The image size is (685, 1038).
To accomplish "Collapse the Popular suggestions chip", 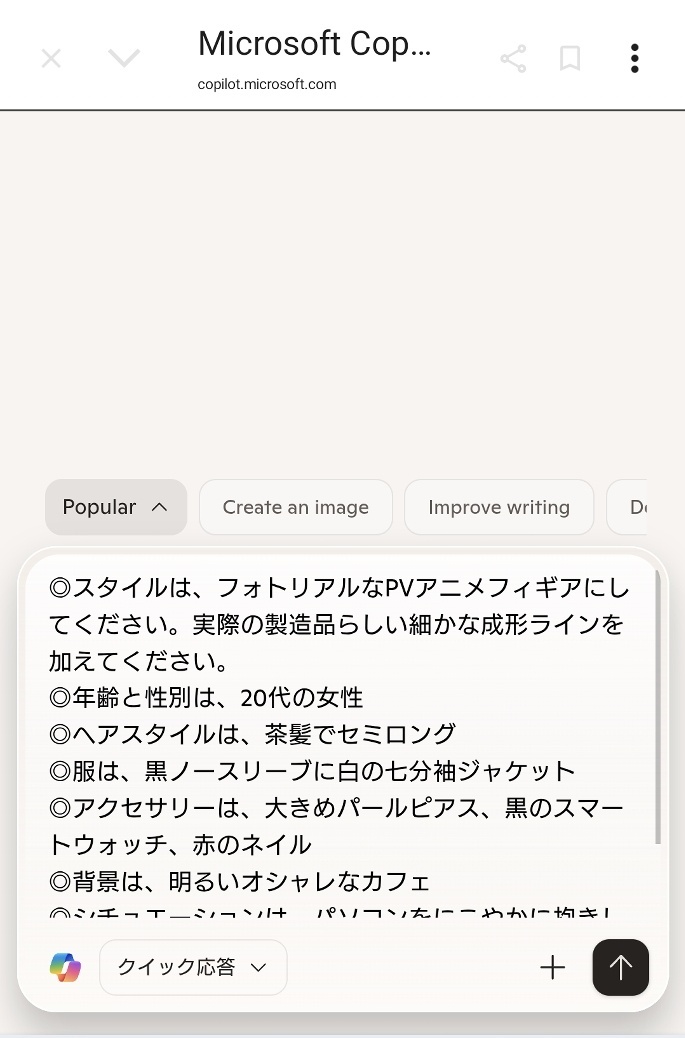I will [x=116, y=507].
